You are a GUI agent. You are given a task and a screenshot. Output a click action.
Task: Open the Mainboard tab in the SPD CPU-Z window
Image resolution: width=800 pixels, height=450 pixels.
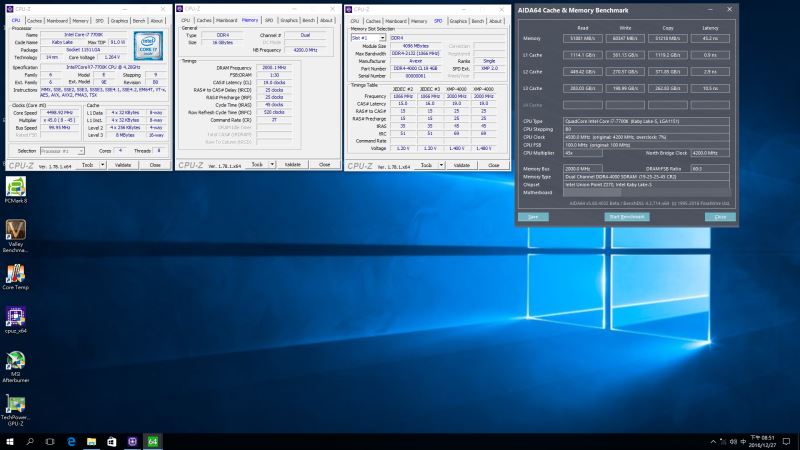tap(395, 21)
